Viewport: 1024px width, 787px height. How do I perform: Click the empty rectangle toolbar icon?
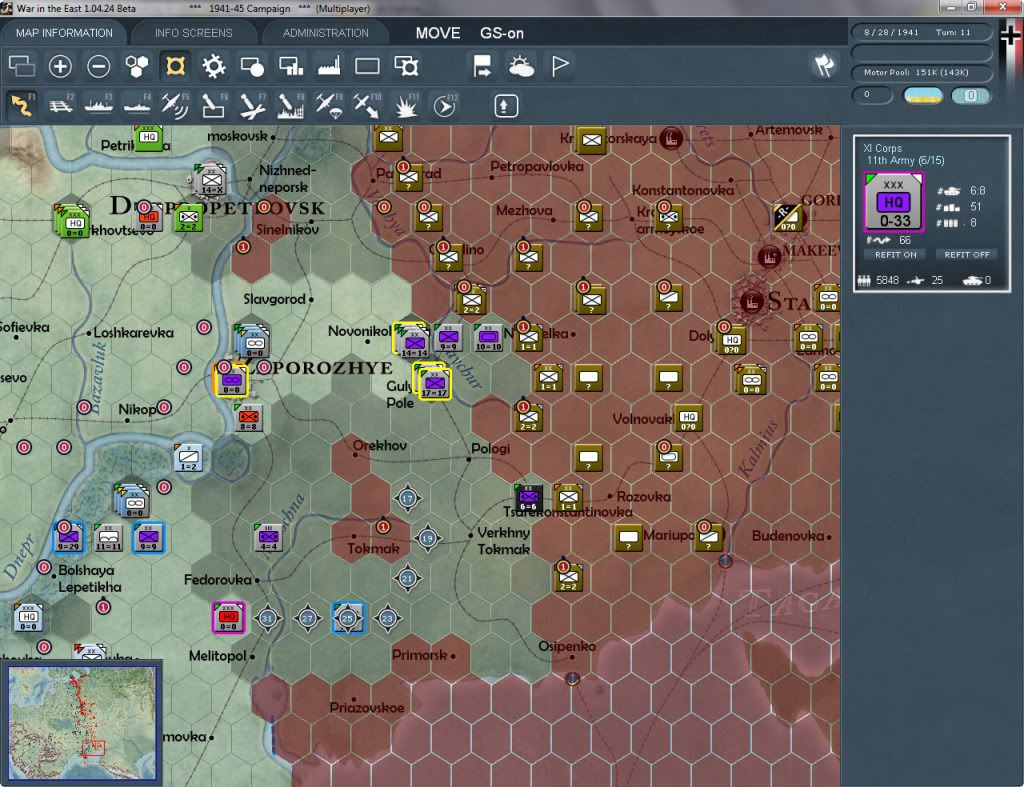pyautogui.click(x=367, y=66)
